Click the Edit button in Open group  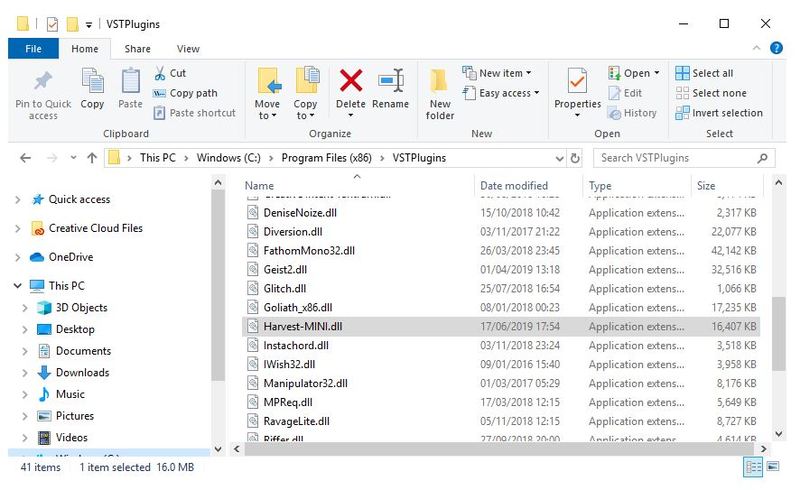click(x=625, y=93)
